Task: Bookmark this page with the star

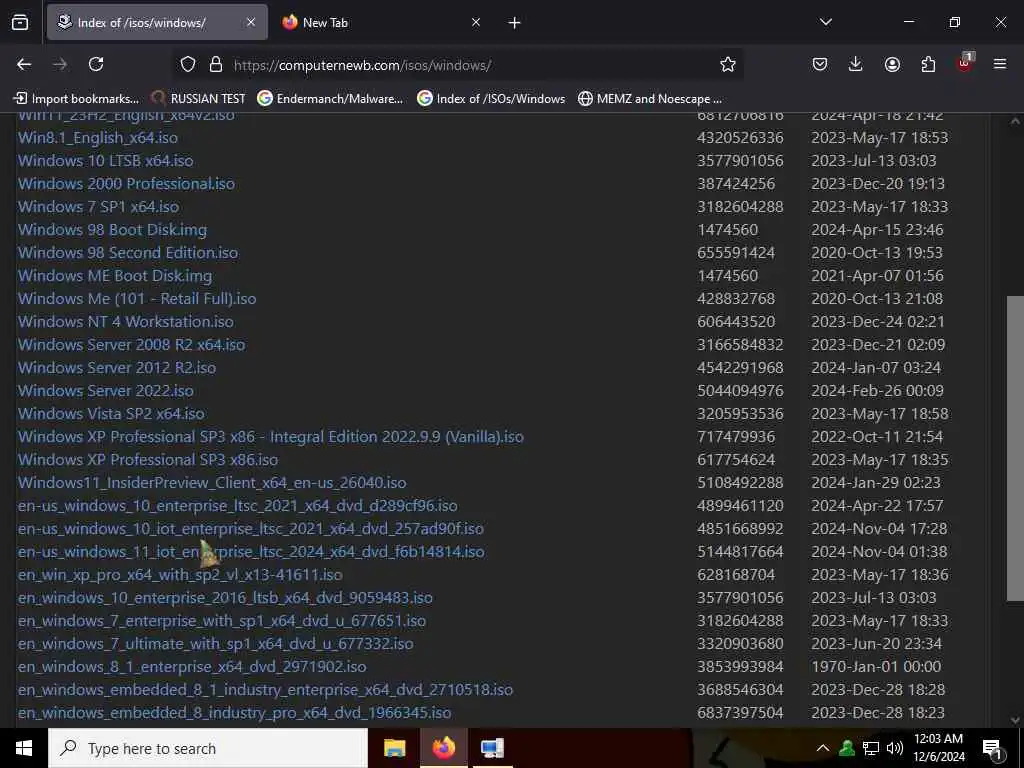Action: pos(728,64)
